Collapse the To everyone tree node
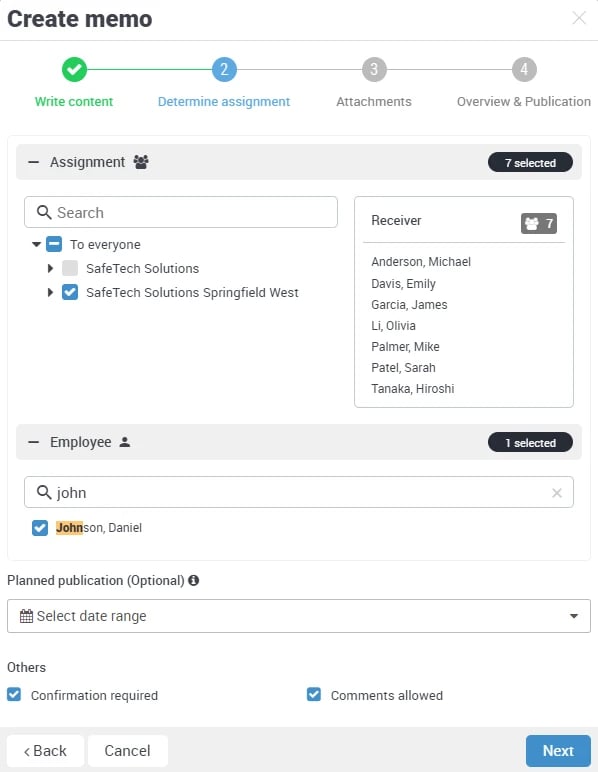This screenshot has width=598, height=772. click(x=36, y=244)
